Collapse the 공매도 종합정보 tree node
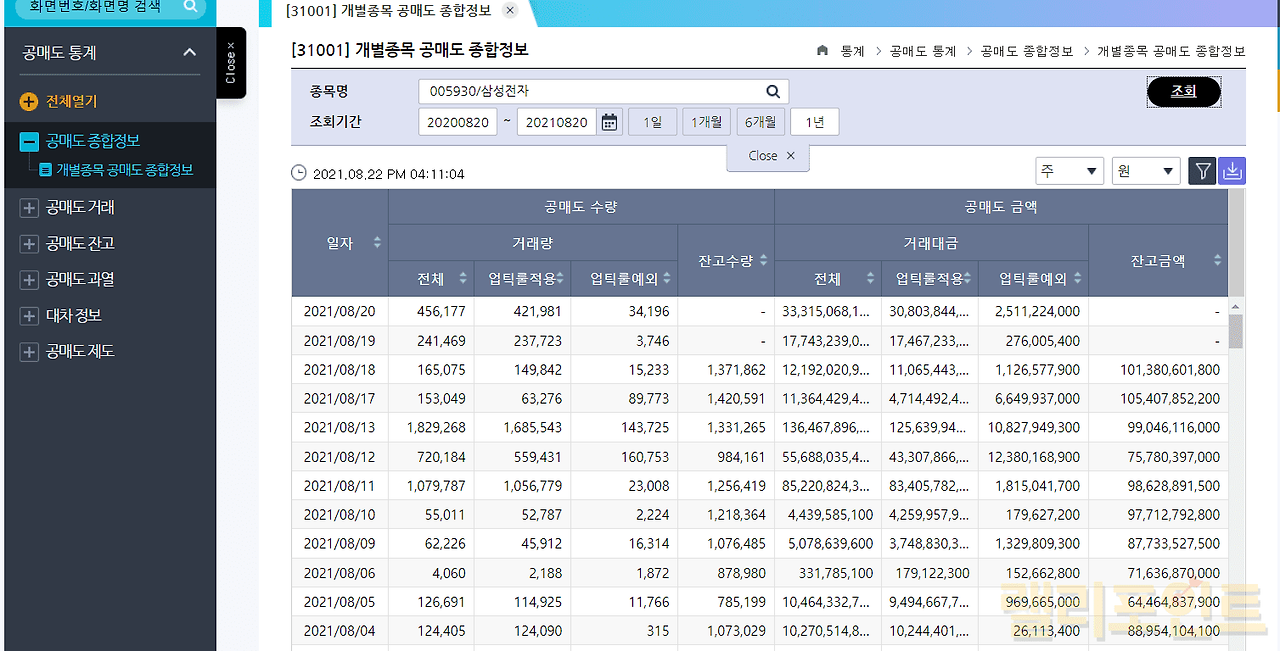This screenshot has height=651, width=1280. pos(29,142)
